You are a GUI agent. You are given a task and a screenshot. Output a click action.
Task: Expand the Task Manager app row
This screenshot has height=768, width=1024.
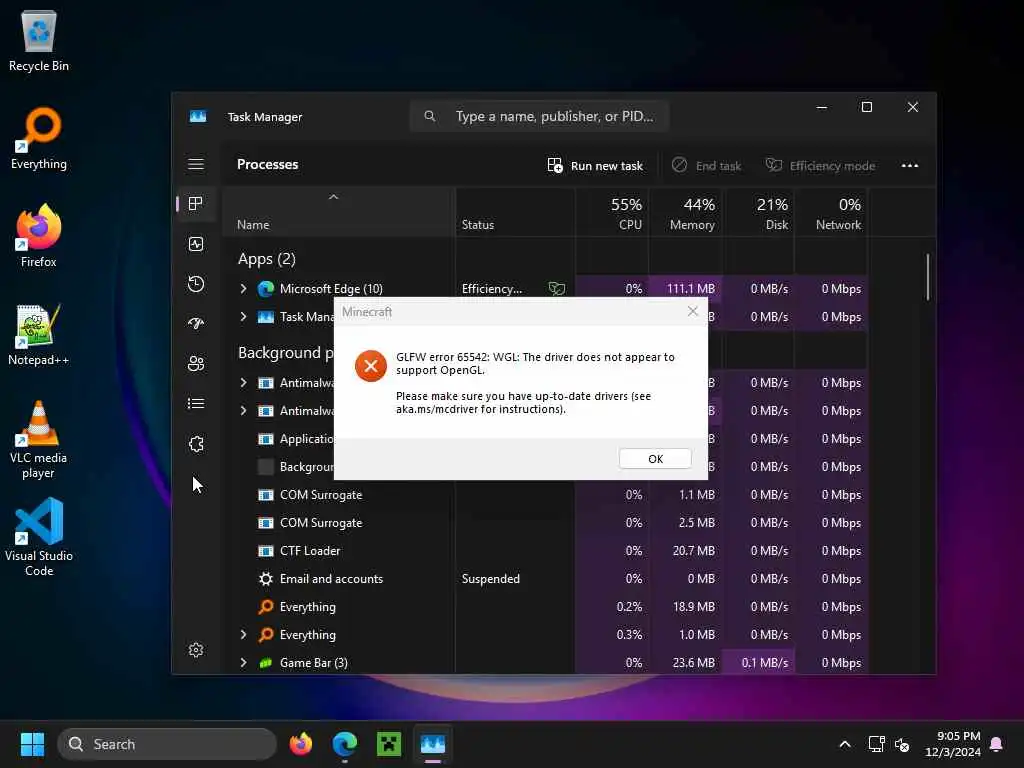tap(244, 317)
